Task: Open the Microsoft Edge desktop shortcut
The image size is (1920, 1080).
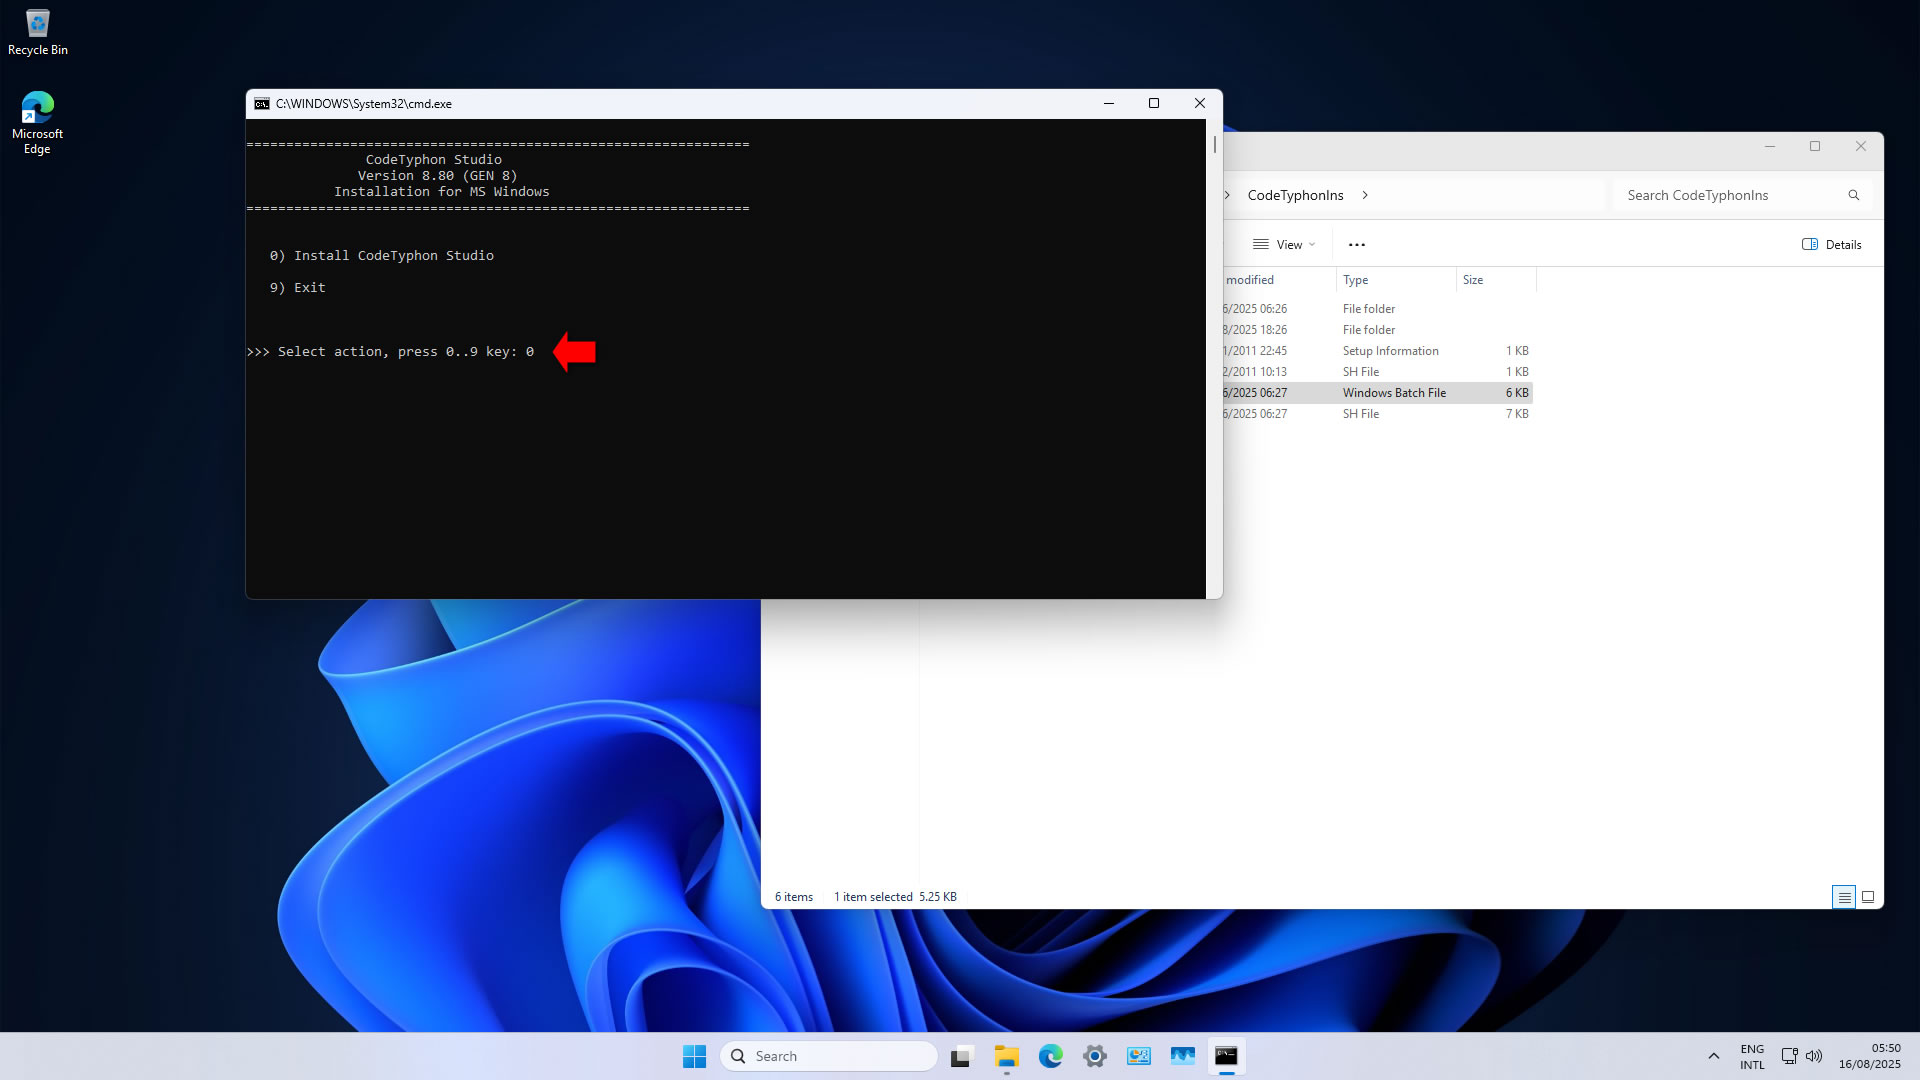Action: [37, 122]
